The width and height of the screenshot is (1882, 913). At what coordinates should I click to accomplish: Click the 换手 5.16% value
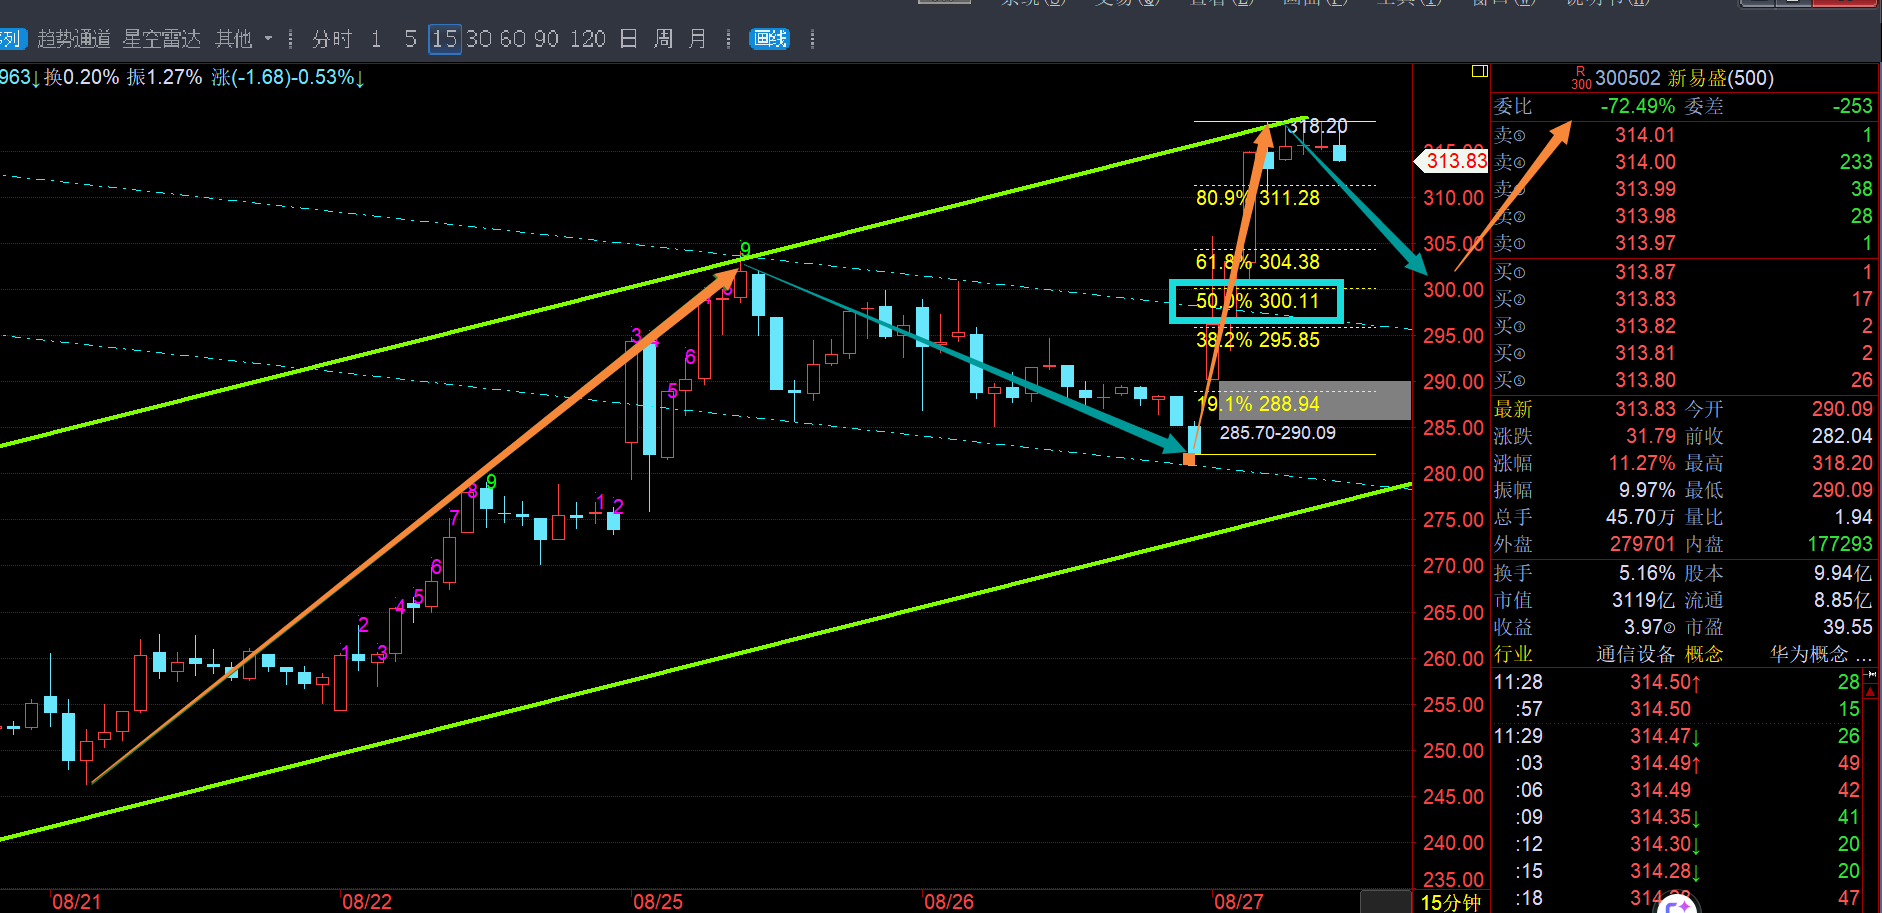[1646, 573]
